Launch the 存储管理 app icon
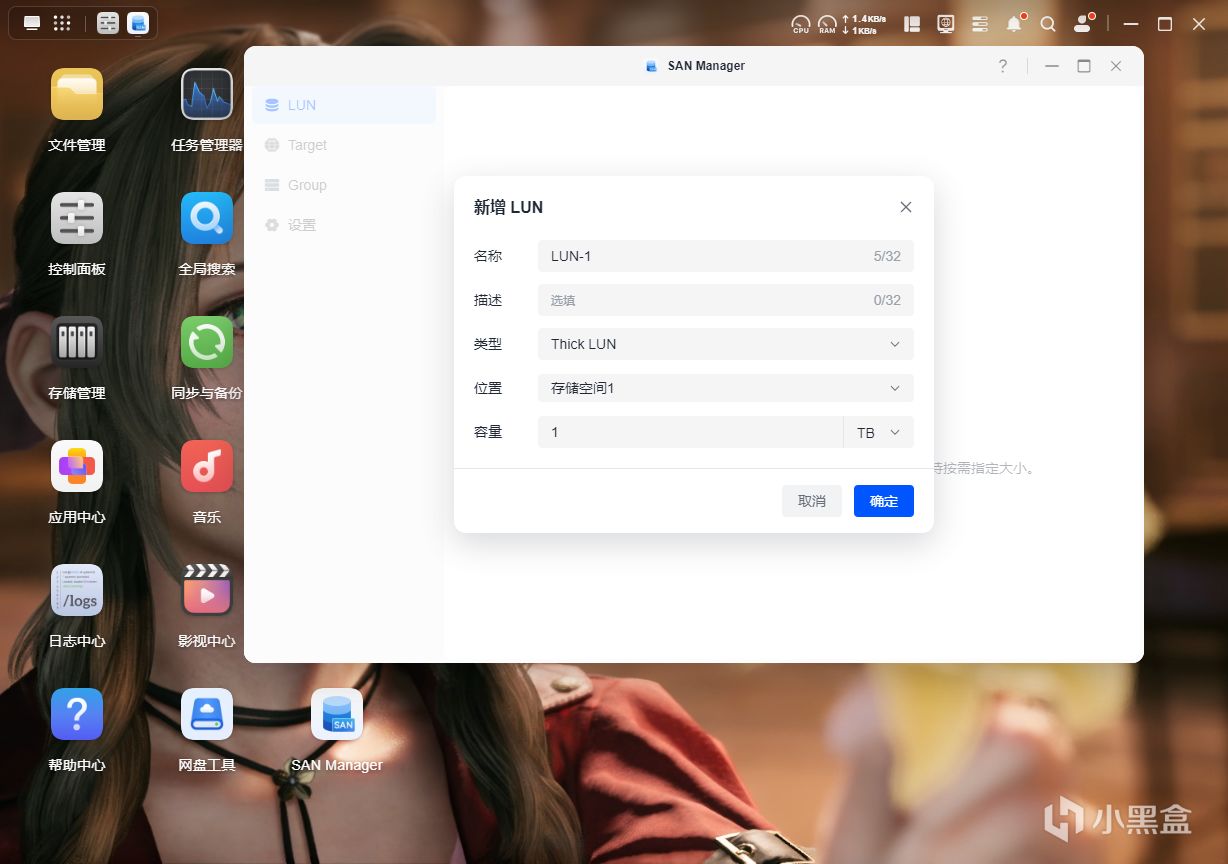The width and height of the screenshot is (1228, 864). 77,342
